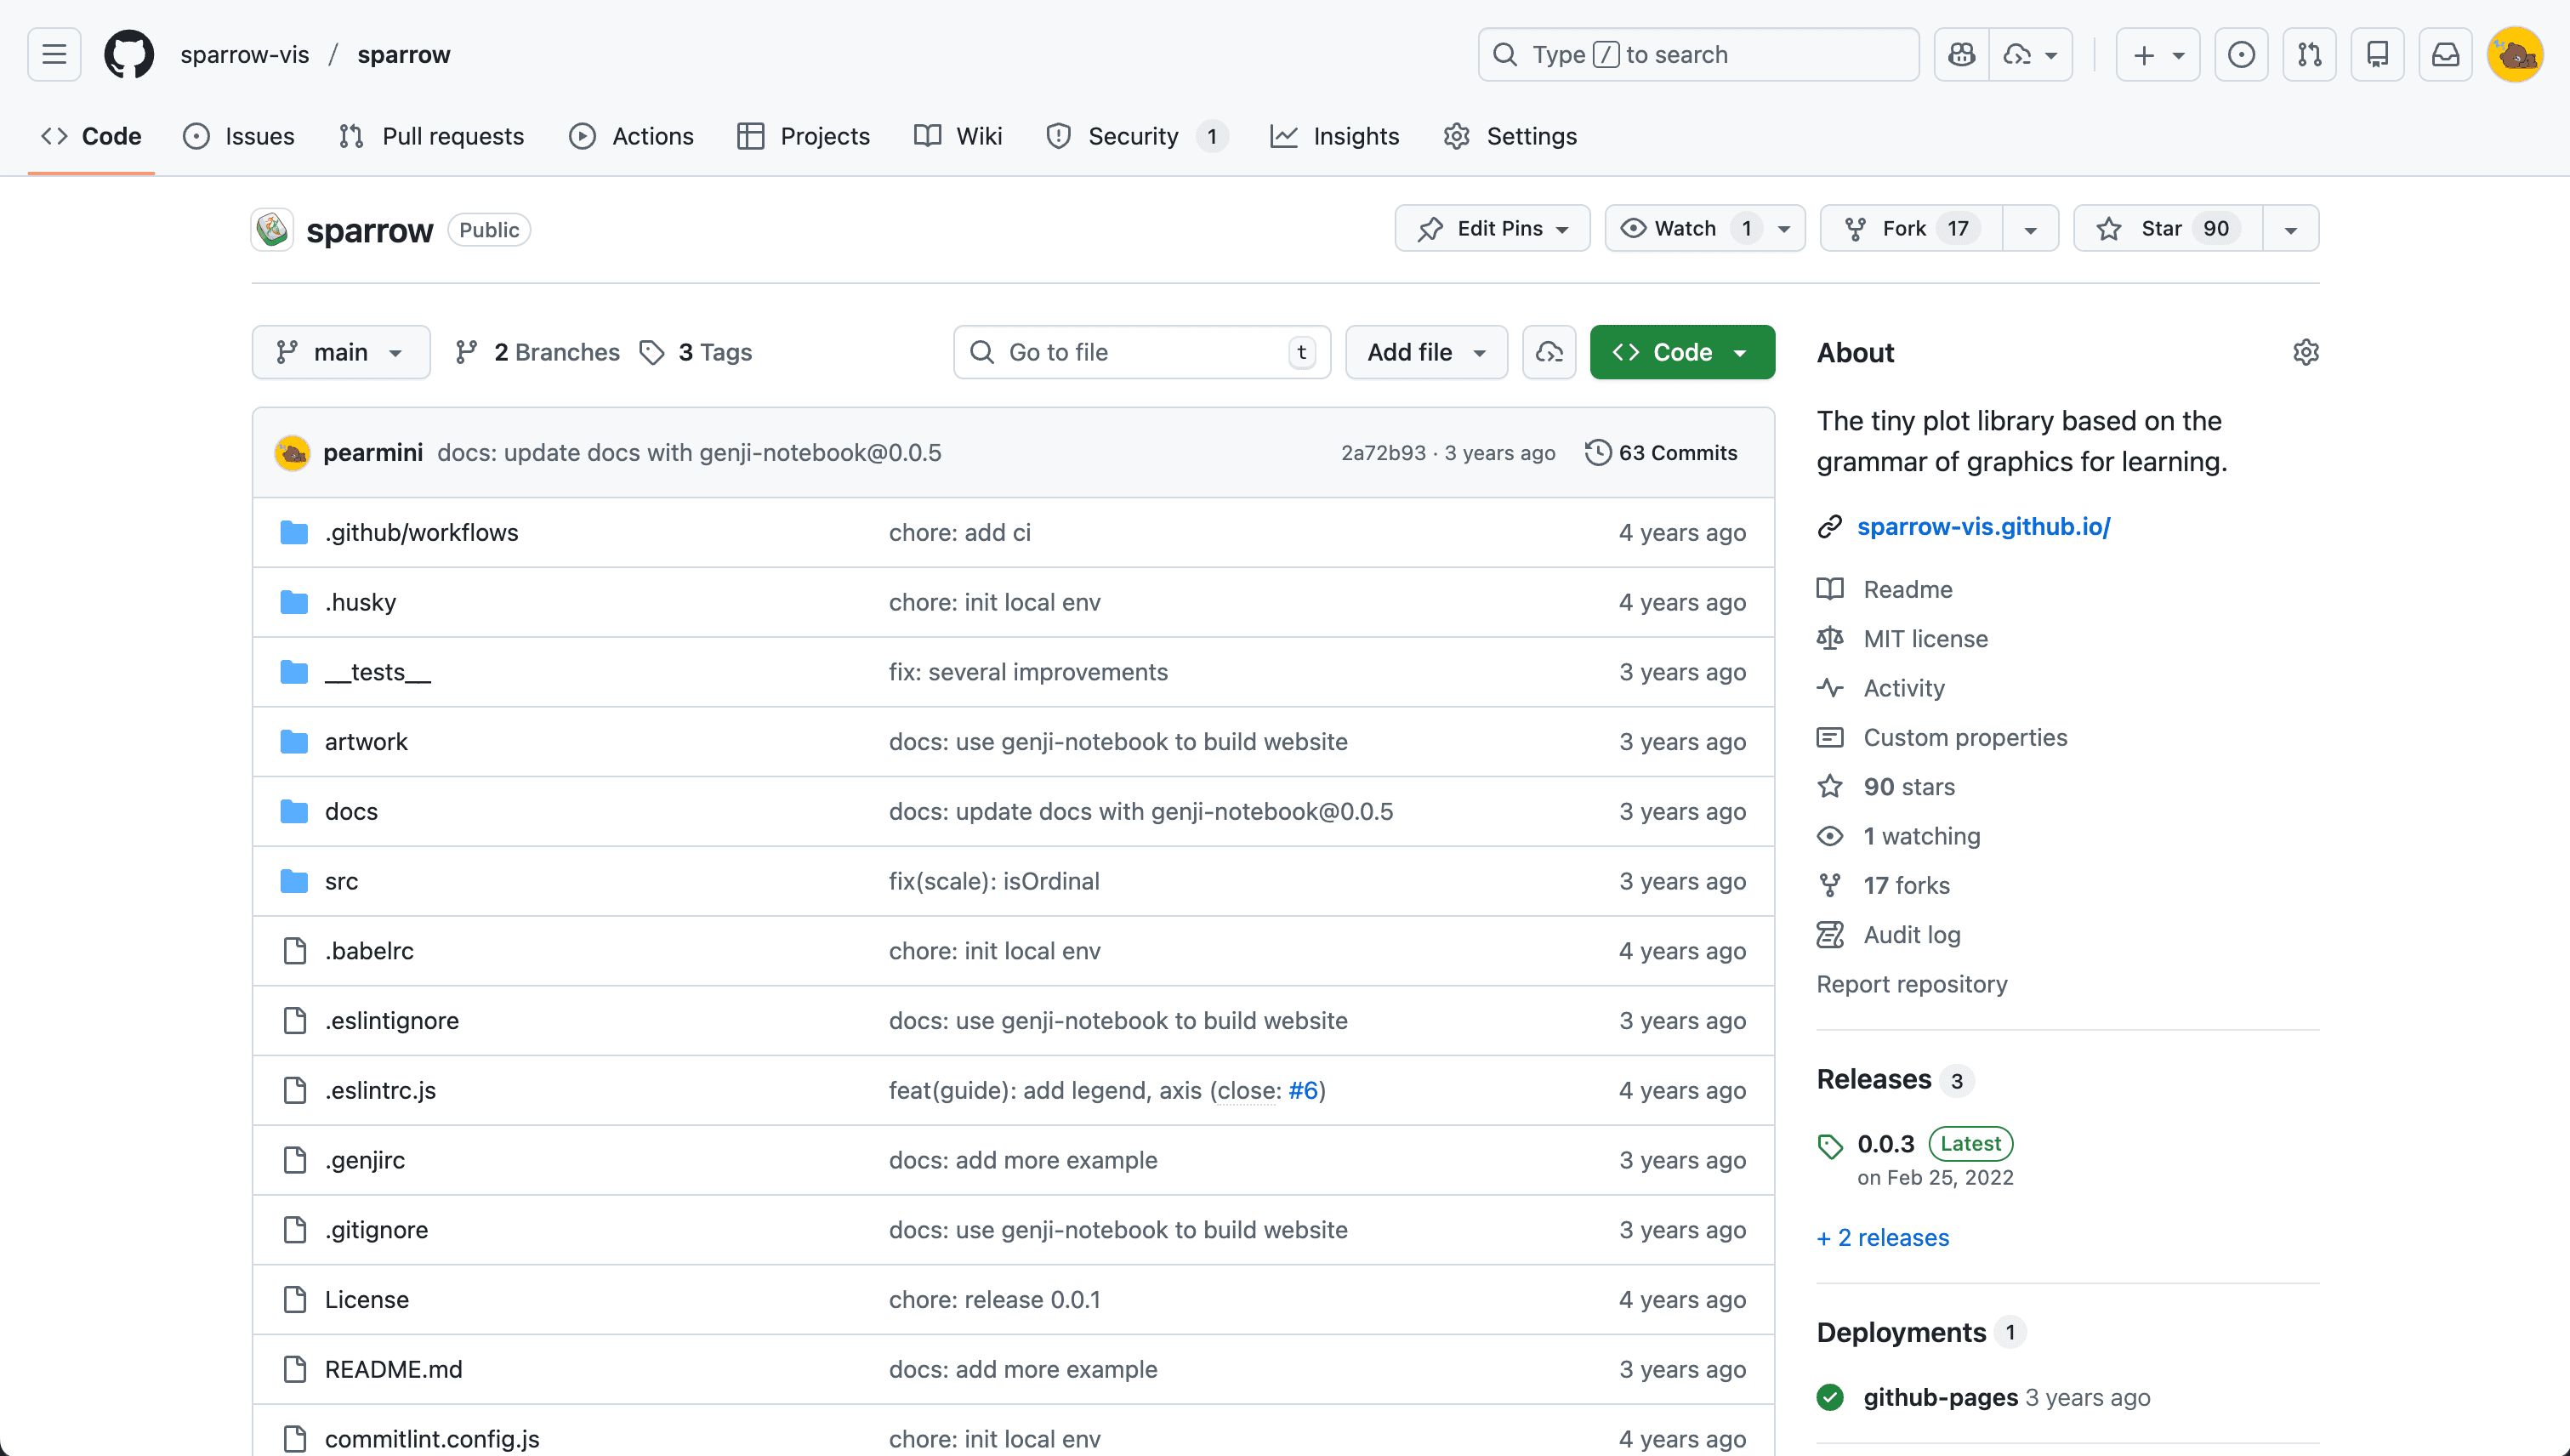Open the sparrow-vis.github.io link
2570x1456 pixels.
(x=1983, y=526)
